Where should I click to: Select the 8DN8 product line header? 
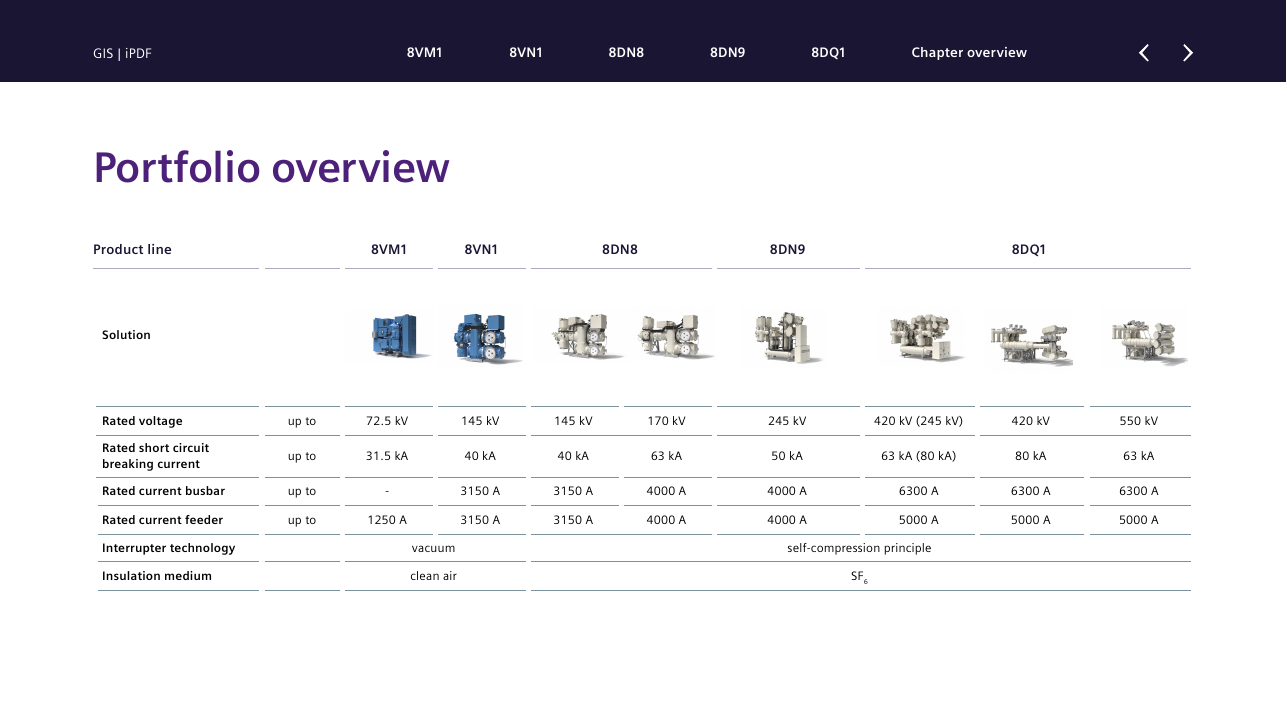tap(620, 249)
